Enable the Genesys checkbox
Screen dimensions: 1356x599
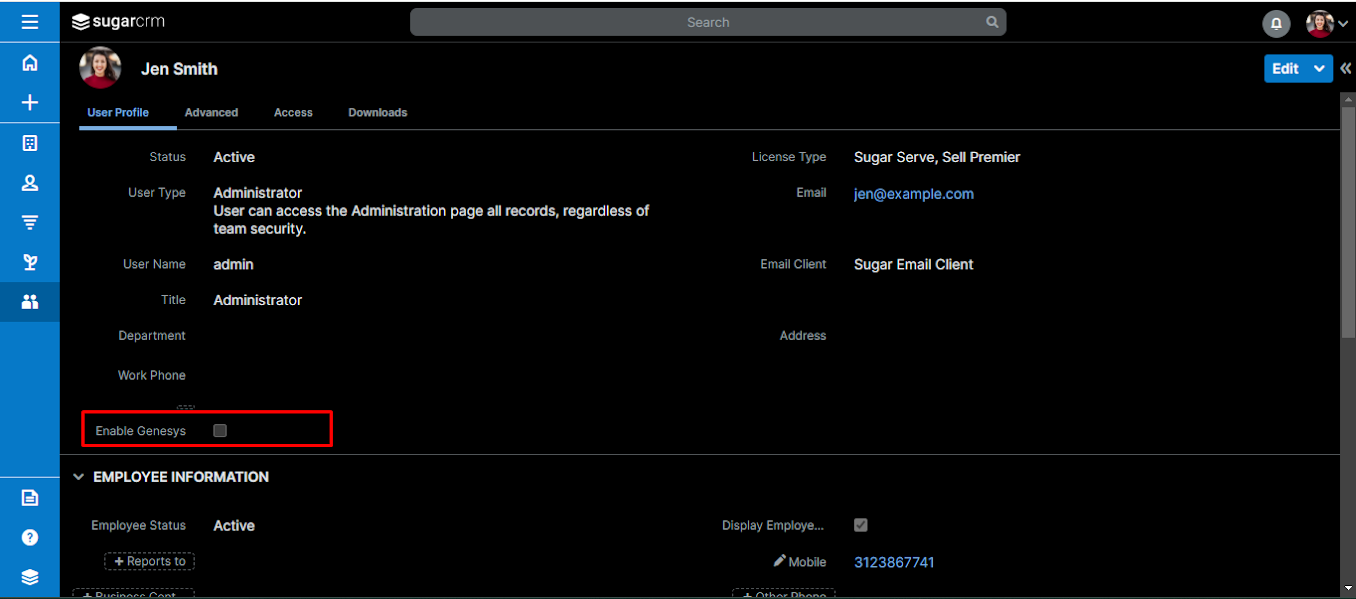pos(220,430)
